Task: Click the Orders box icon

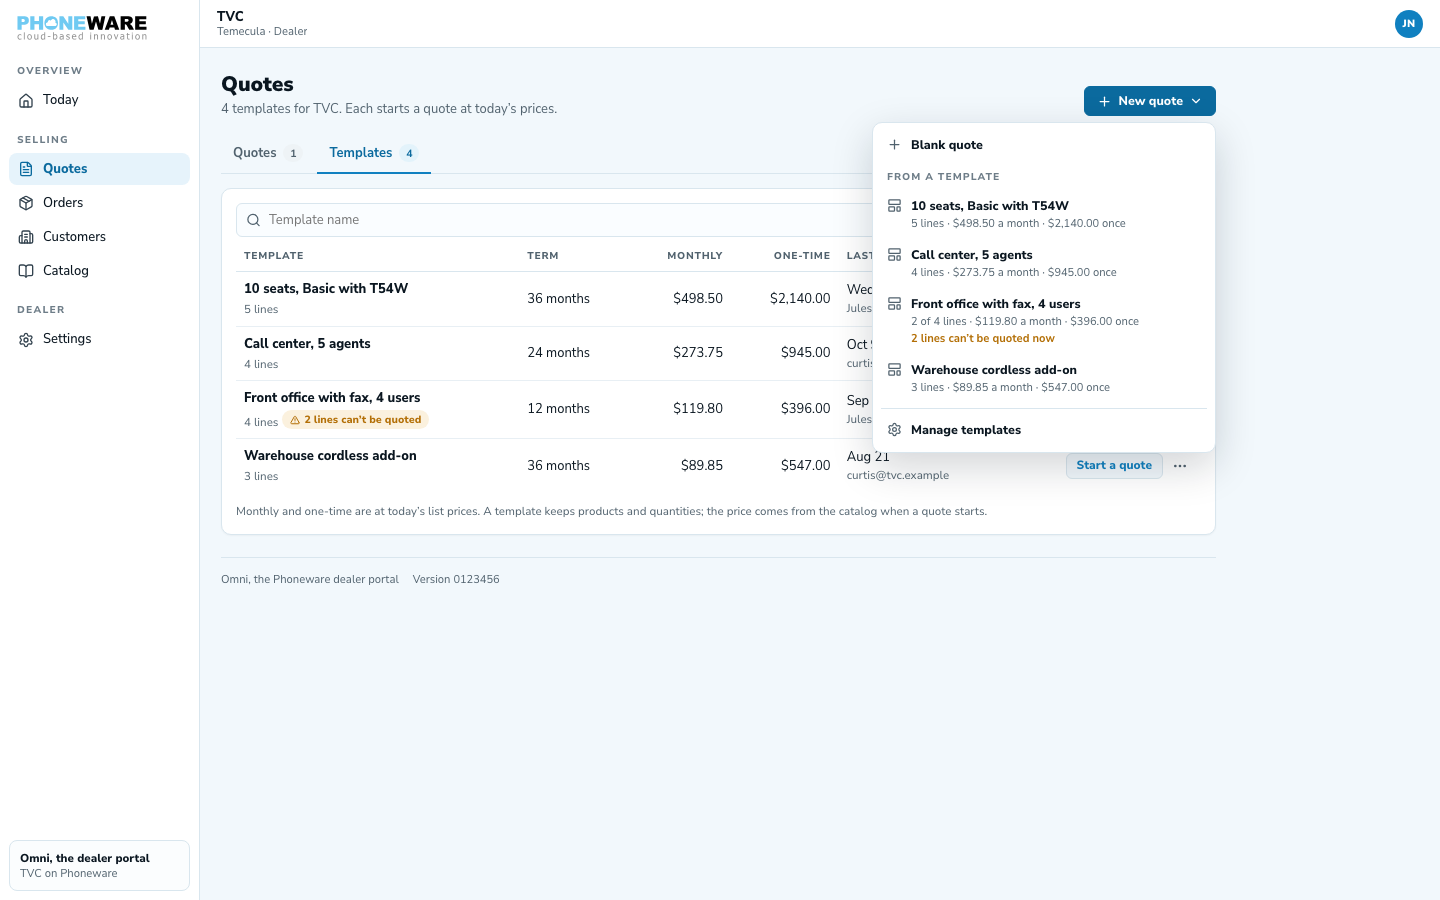Action: [x=26, y=203]
